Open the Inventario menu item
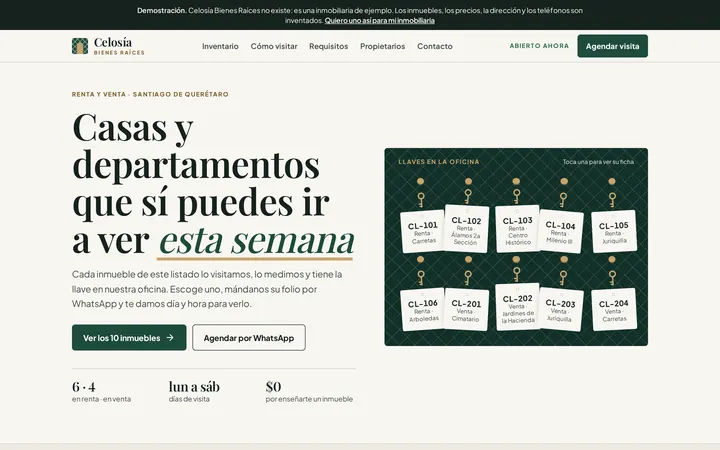 coord(220,46)
